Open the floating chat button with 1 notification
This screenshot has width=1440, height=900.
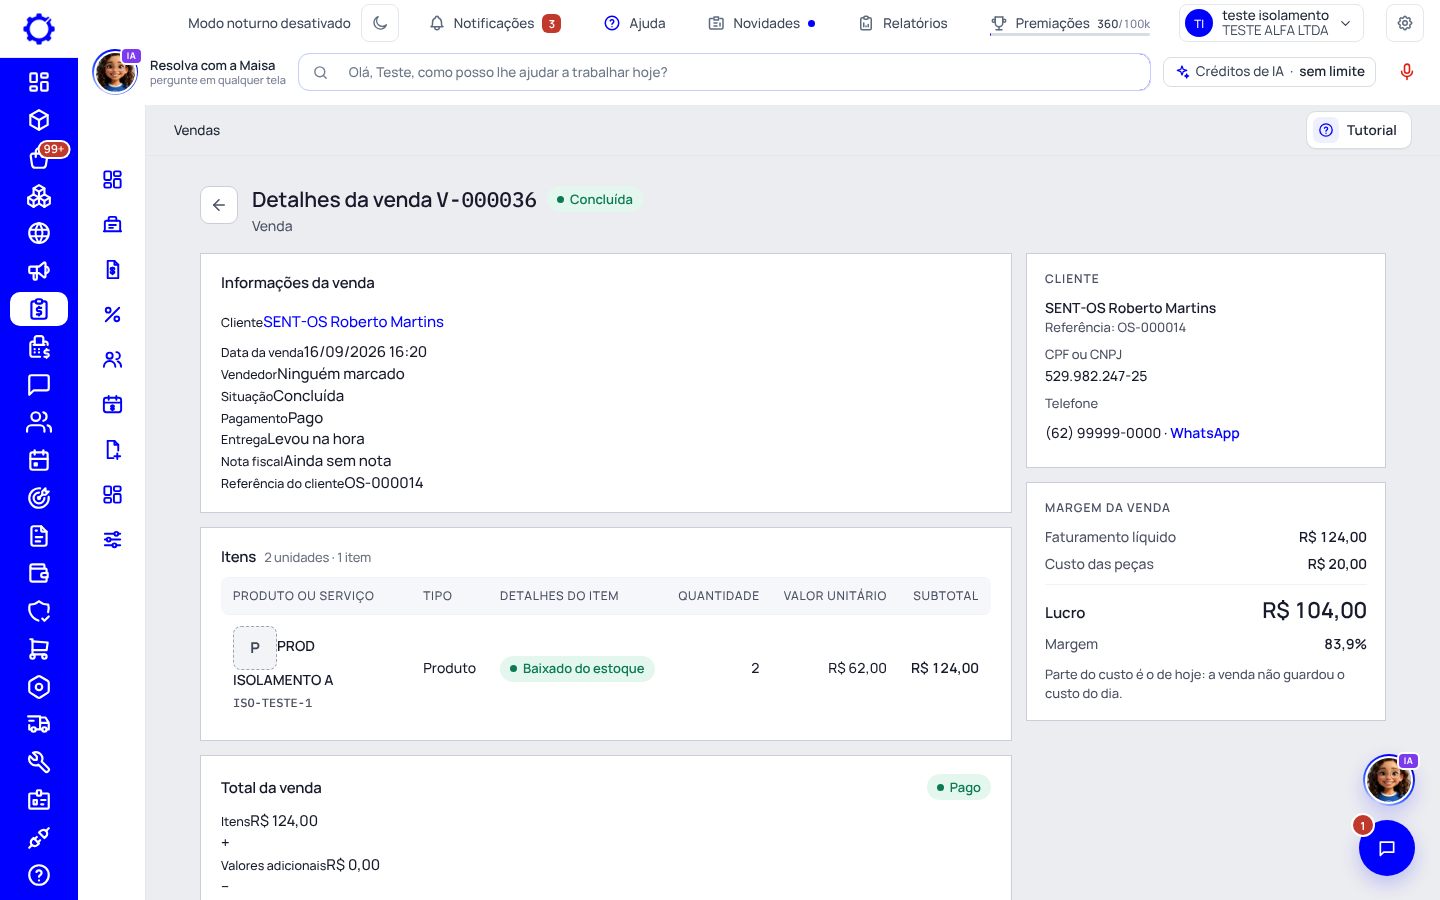(x=1387, y=848)
